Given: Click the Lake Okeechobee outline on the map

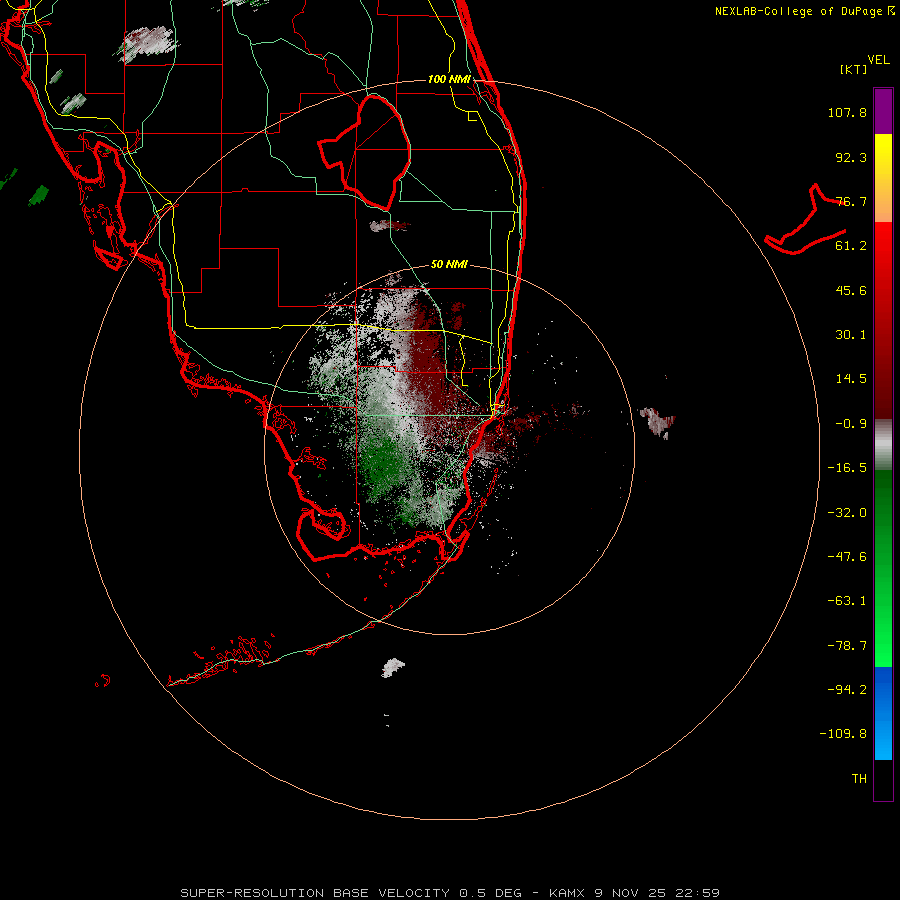Looking at the screenshot, I should (364, 153).
